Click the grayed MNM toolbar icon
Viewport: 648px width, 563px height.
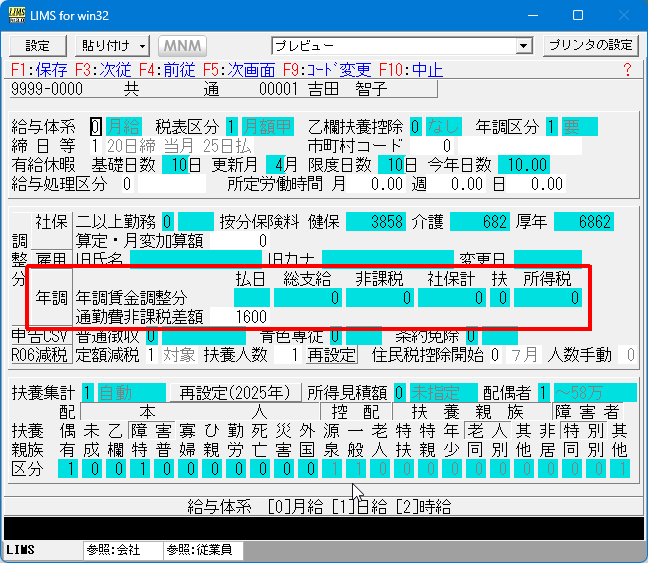pyautogui.click(x=181, y=46)
